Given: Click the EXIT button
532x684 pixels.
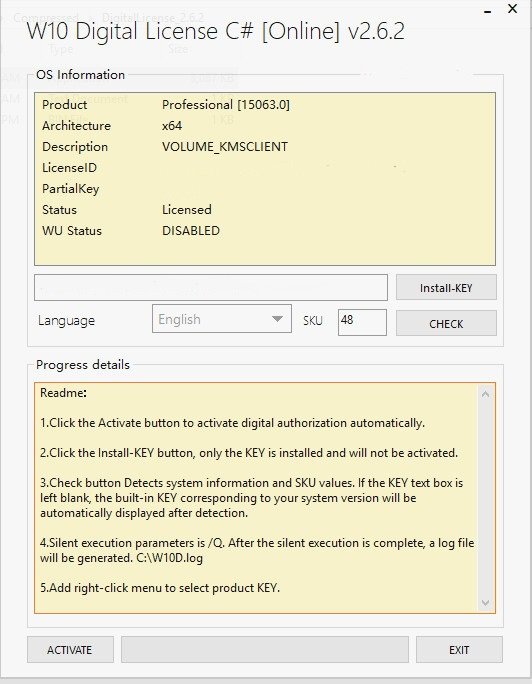Looking at the screenshot, I should tap(459, 650).
